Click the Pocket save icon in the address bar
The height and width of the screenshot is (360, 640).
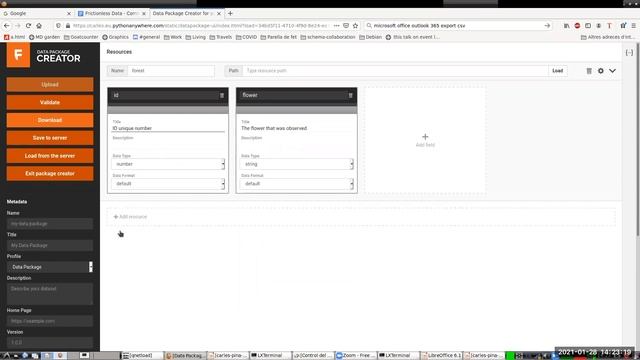(346, 25)
